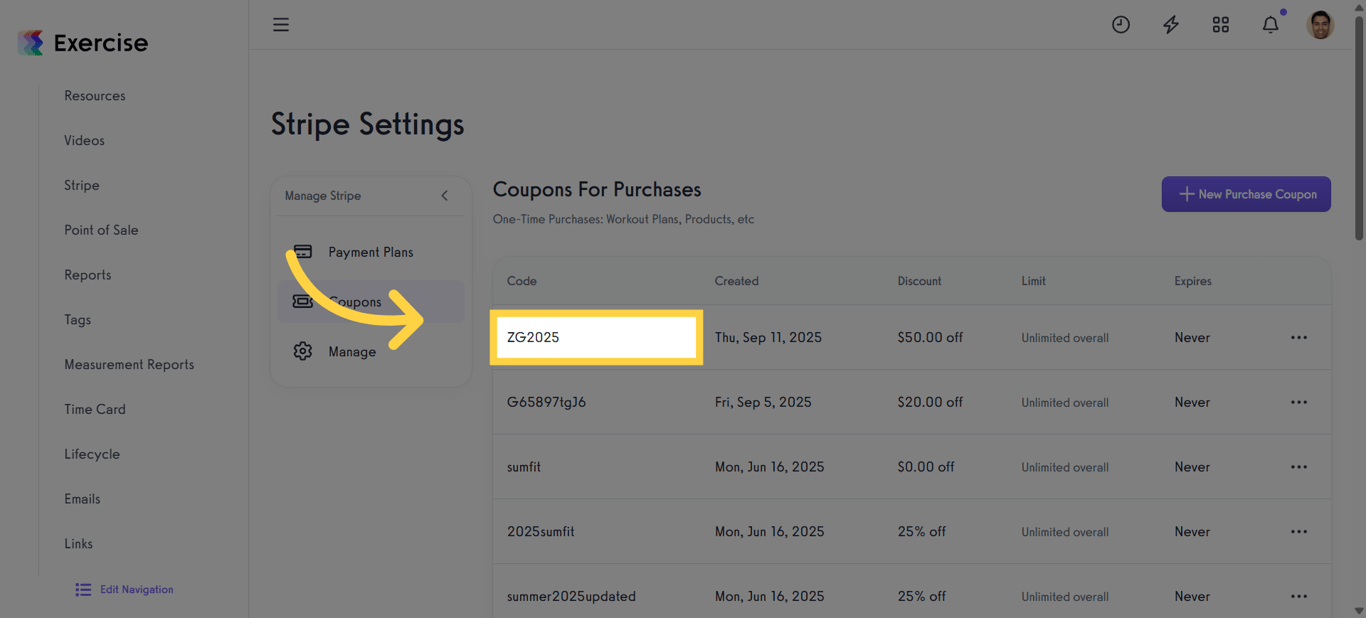Select the Coupons ticket icon
This screenshot has height=618, width=1366.
(303, 301)
